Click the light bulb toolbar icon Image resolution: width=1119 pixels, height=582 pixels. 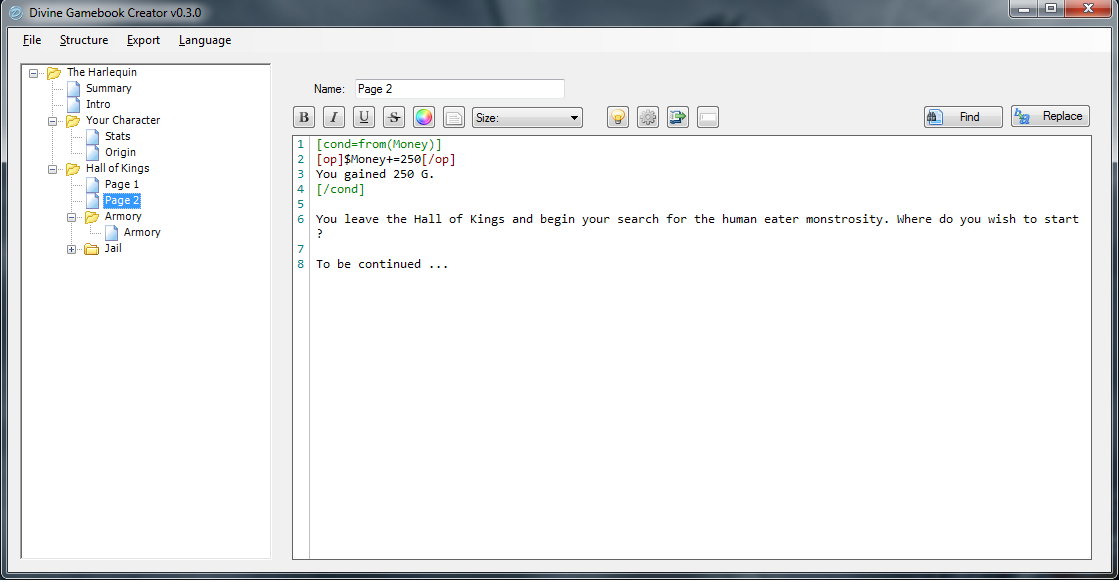[x=618, y=117]
